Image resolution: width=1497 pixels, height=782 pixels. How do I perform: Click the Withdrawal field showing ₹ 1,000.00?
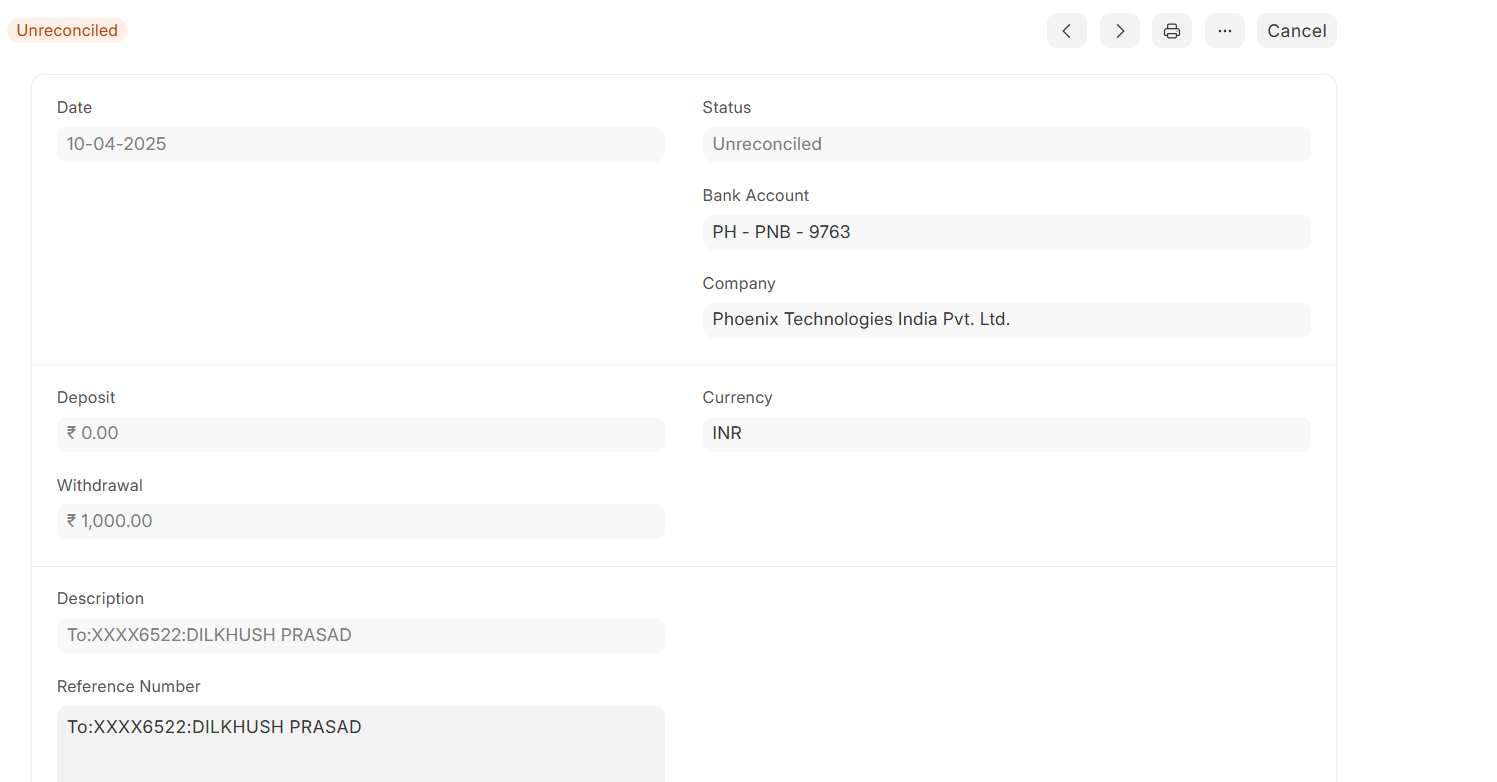click(x=360, y=521)
